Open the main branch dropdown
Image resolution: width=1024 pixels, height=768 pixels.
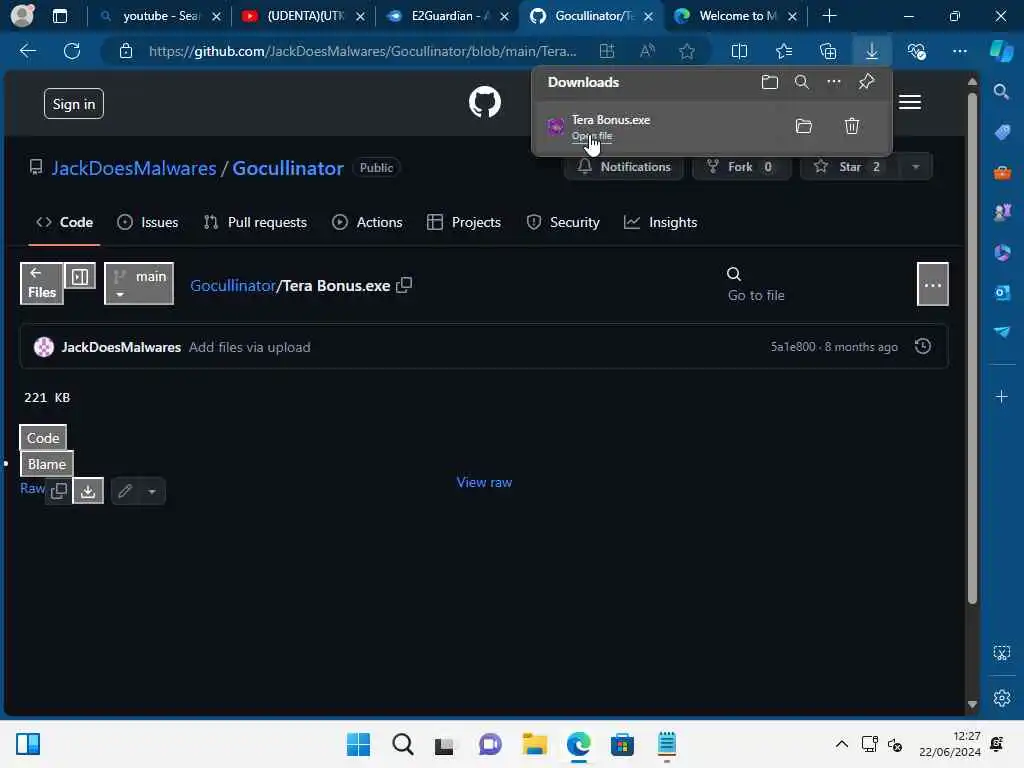tap(139, 283)
